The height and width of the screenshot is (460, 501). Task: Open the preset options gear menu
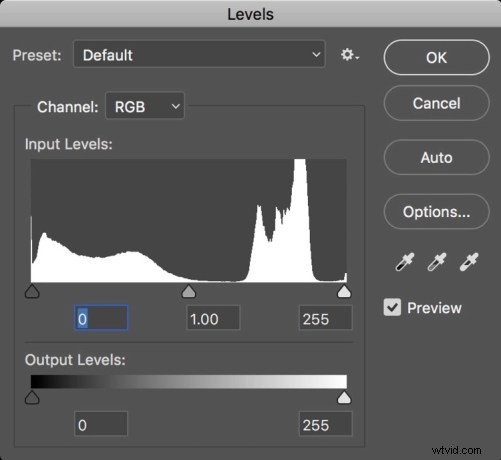350,55
